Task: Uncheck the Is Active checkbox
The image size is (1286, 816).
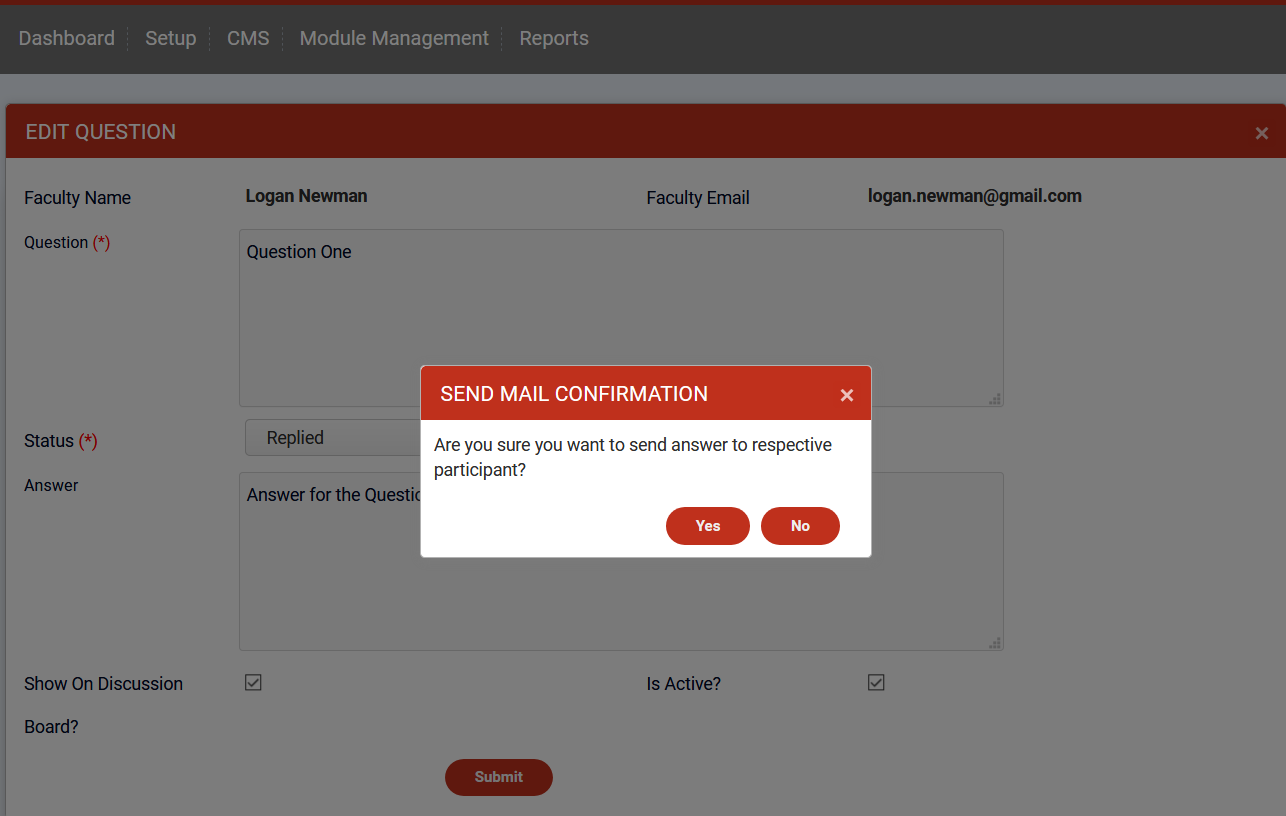Action: 876,683
